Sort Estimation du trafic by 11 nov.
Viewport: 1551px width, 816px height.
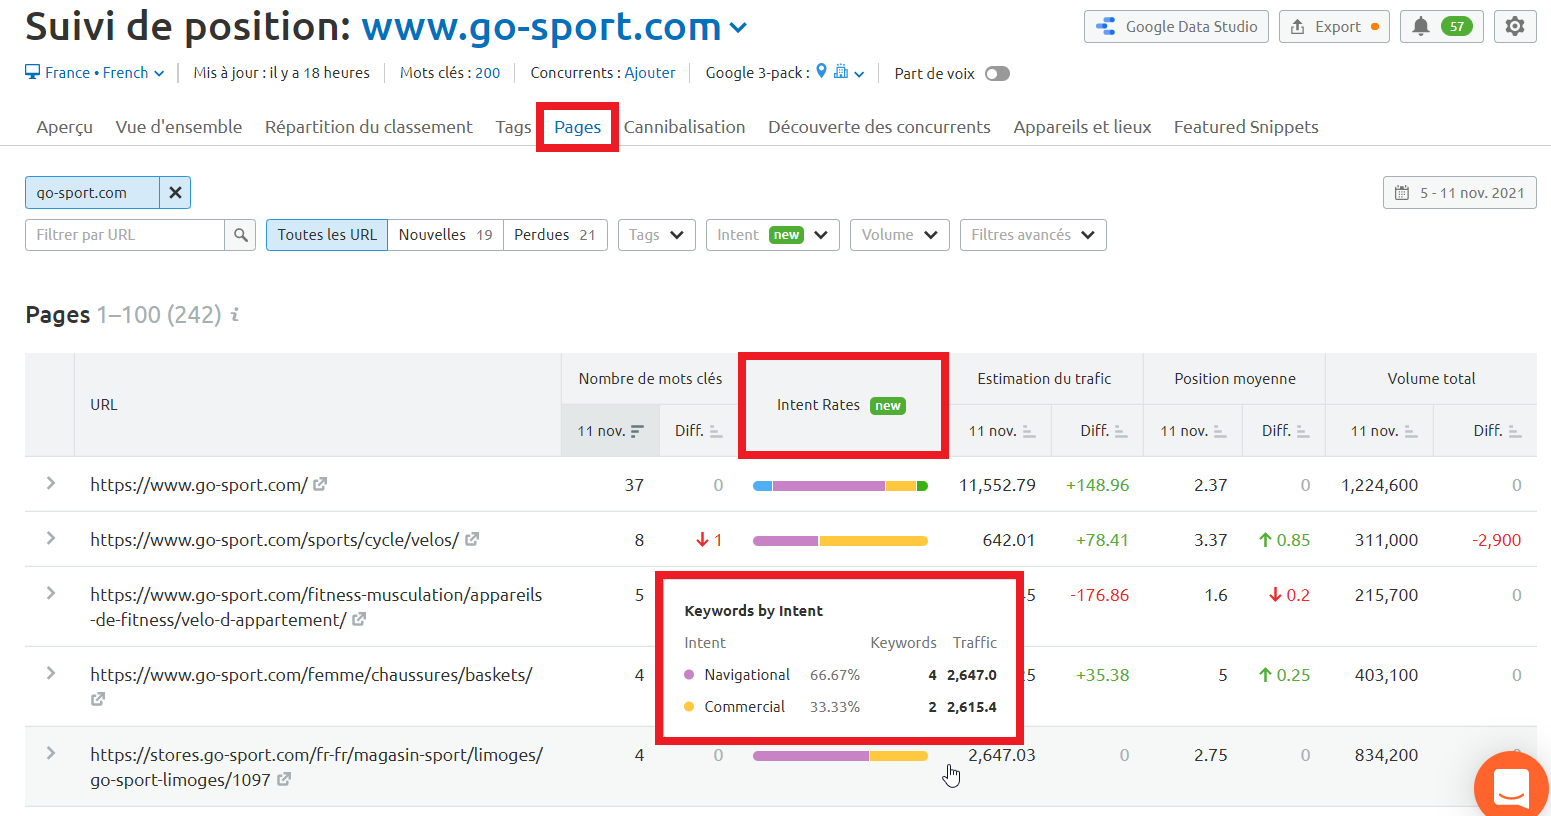tap(1001, 431)
